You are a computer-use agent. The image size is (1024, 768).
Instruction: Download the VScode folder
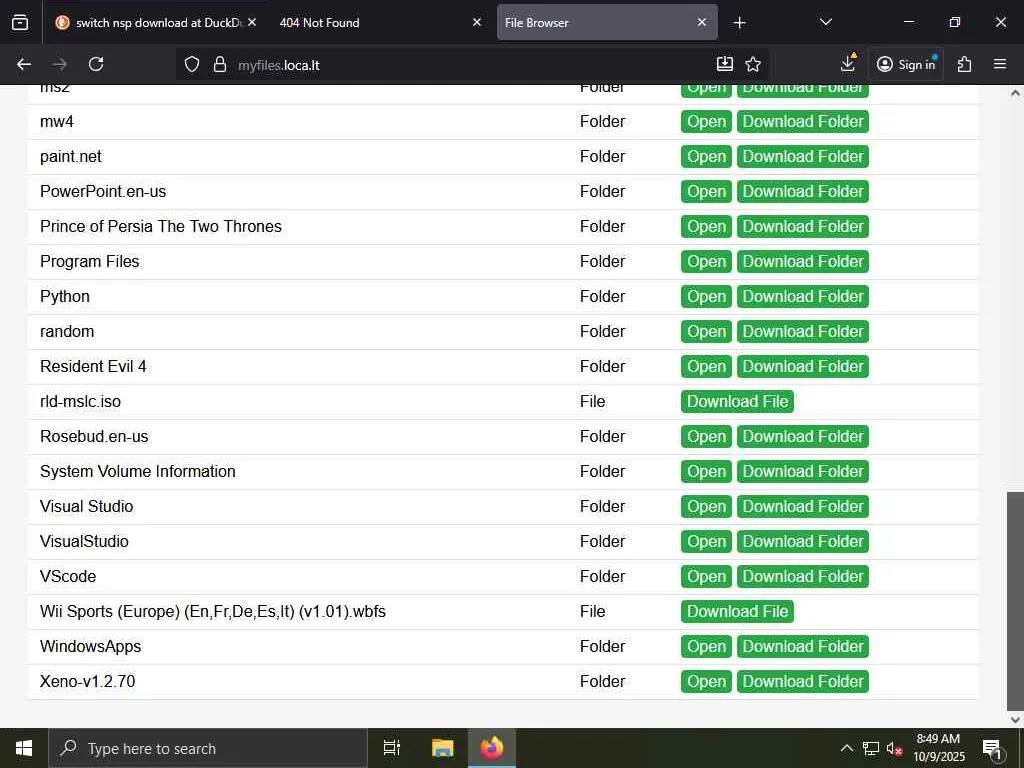[x=803, y=577]
